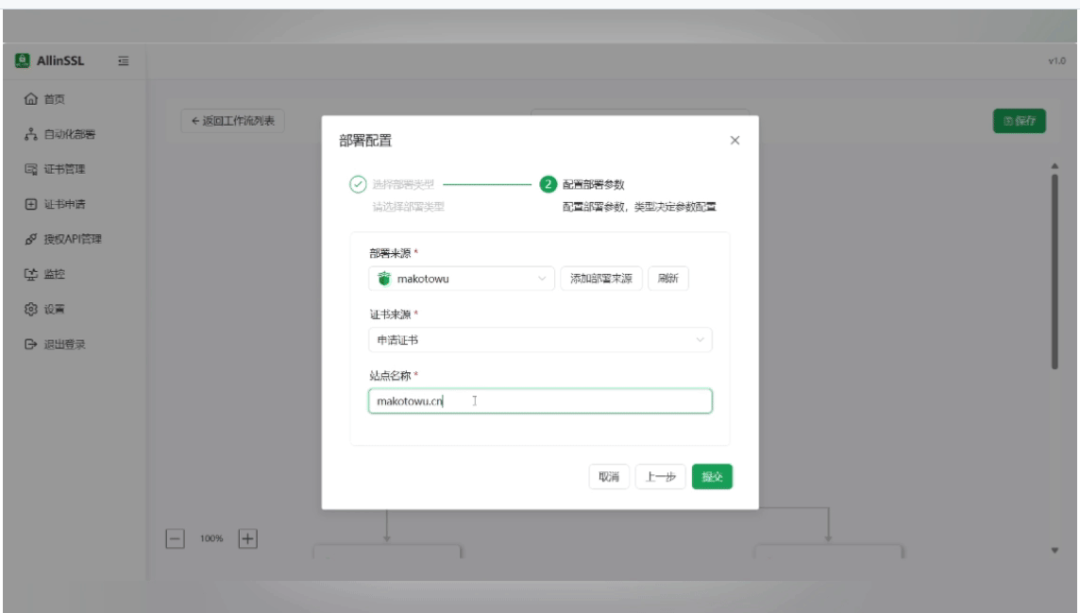This screenshot has width=1080, height=613.
Task: Click the chevron arrow of 证书来源 select
Action: pos(700,340)
